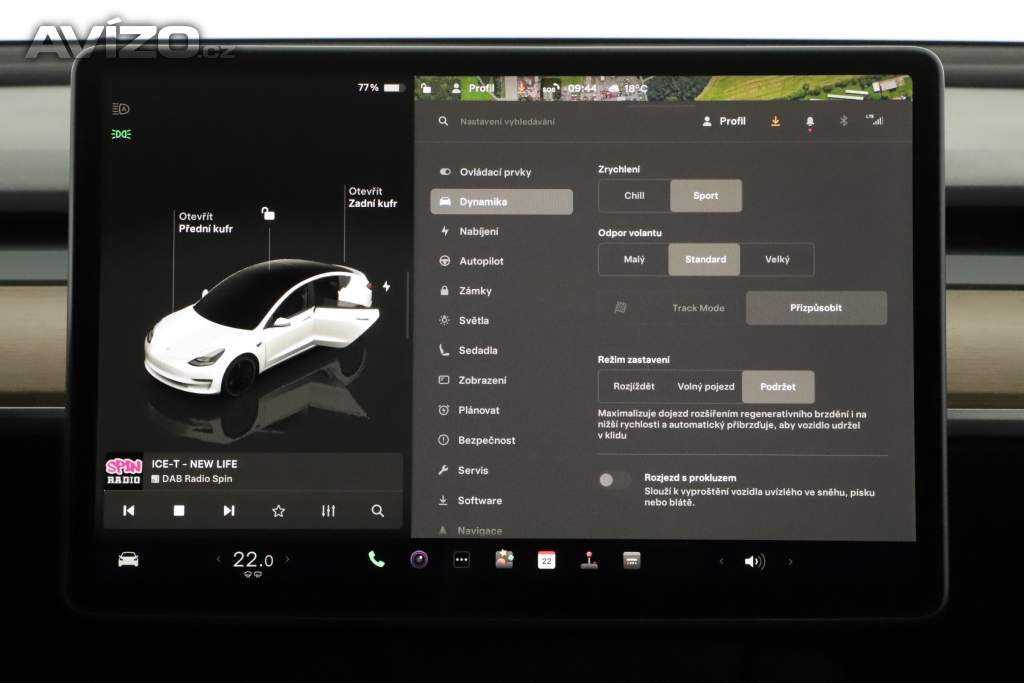Open the calendar app showing 22
The image size is (1024, 683).
[547, 560]
